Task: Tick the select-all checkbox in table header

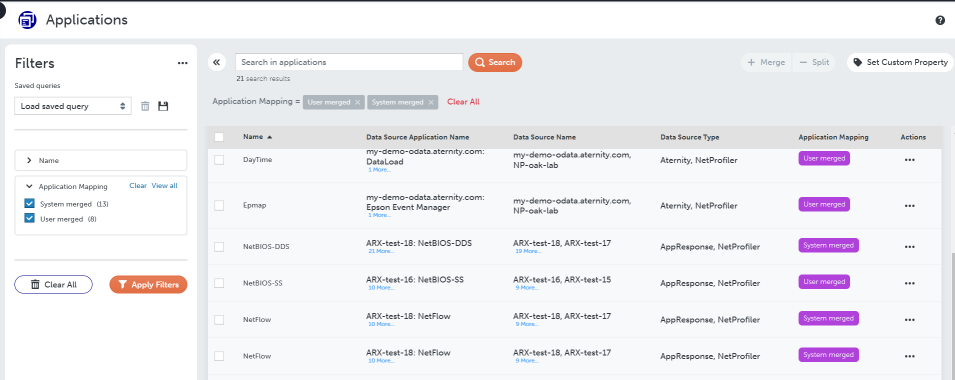Action: (x=219, y=137)
